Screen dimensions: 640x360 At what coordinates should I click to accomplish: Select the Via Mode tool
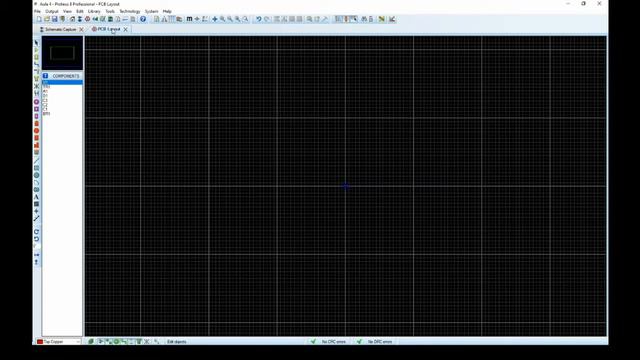[36, 71]
